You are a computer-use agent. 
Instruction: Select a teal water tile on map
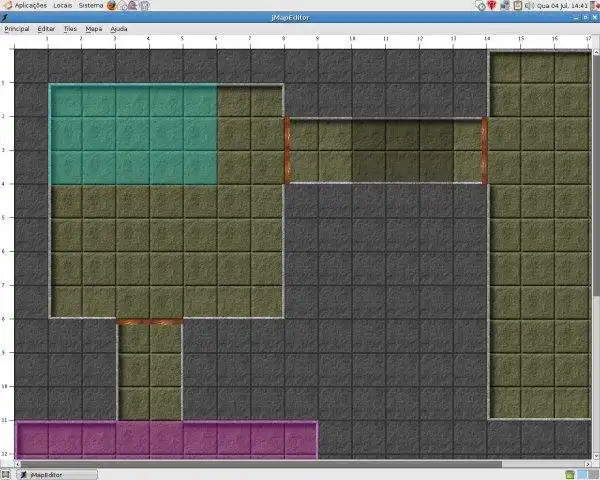click(x=133, y=134)
